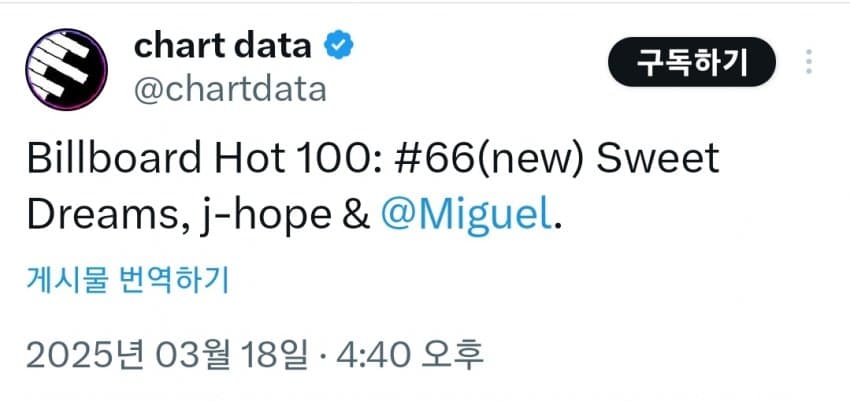Open the three-dot more options menu
Screen dimensions: 850x401
coord(809,62)
